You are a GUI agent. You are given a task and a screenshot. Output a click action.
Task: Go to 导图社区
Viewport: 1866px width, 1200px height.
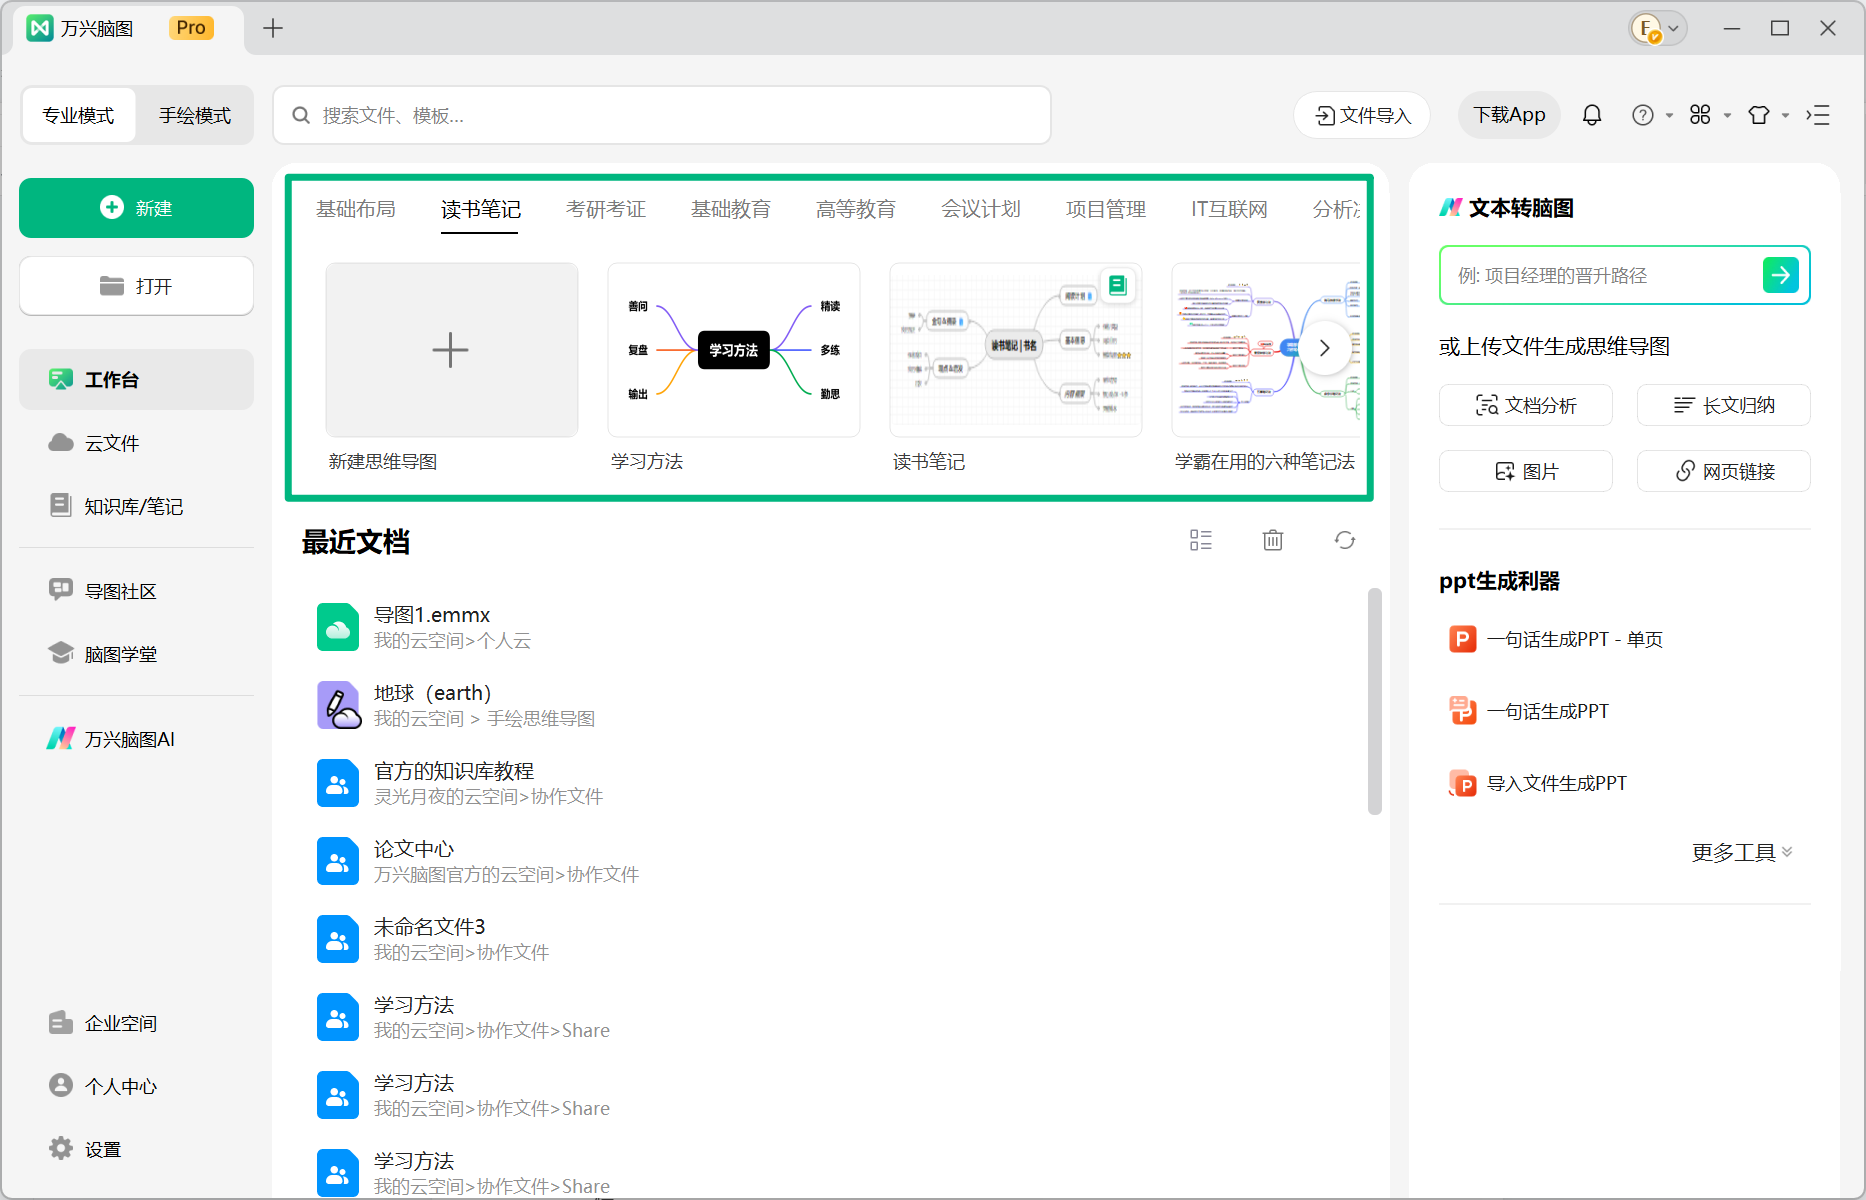pos(136,591)
